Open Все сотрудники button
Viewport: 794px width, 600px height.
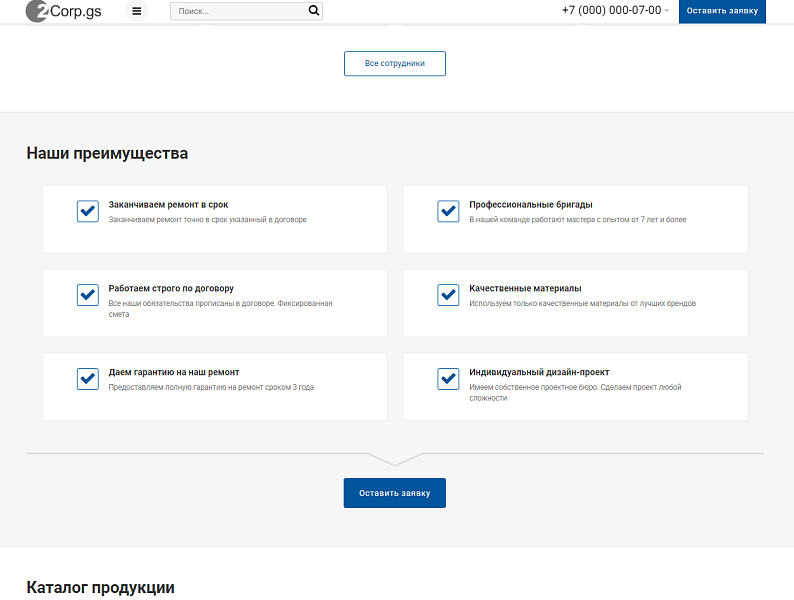click(395, 63)
